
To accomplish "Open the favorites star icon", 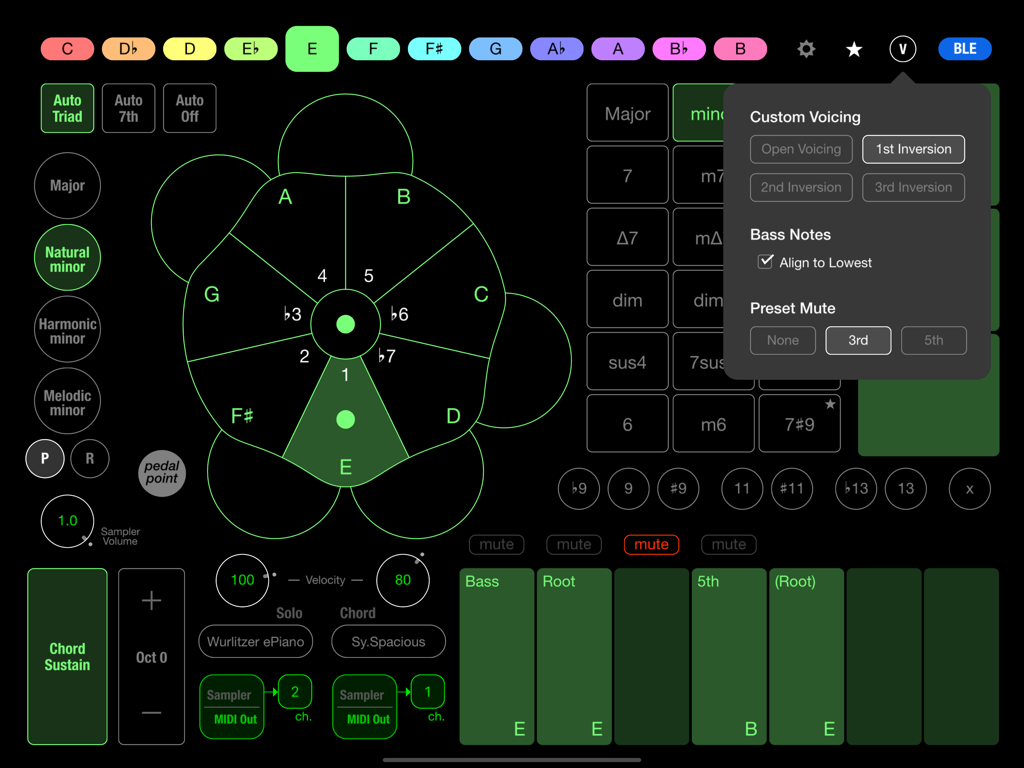I will 853,48.
